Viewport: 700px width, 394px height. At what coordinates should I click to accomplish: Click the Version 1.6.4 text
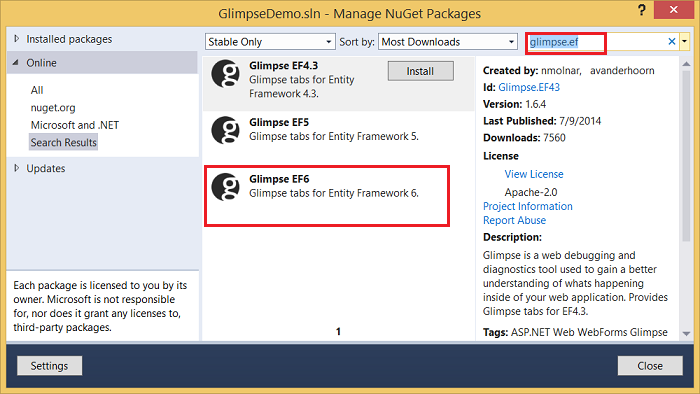[x=514, y=104]
